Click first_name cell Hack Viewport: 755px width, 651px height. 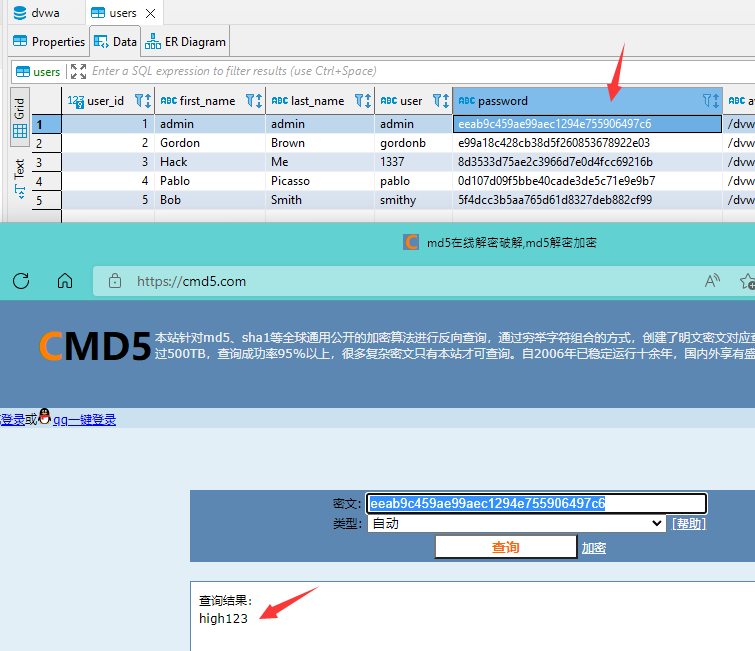pos(210,162)
